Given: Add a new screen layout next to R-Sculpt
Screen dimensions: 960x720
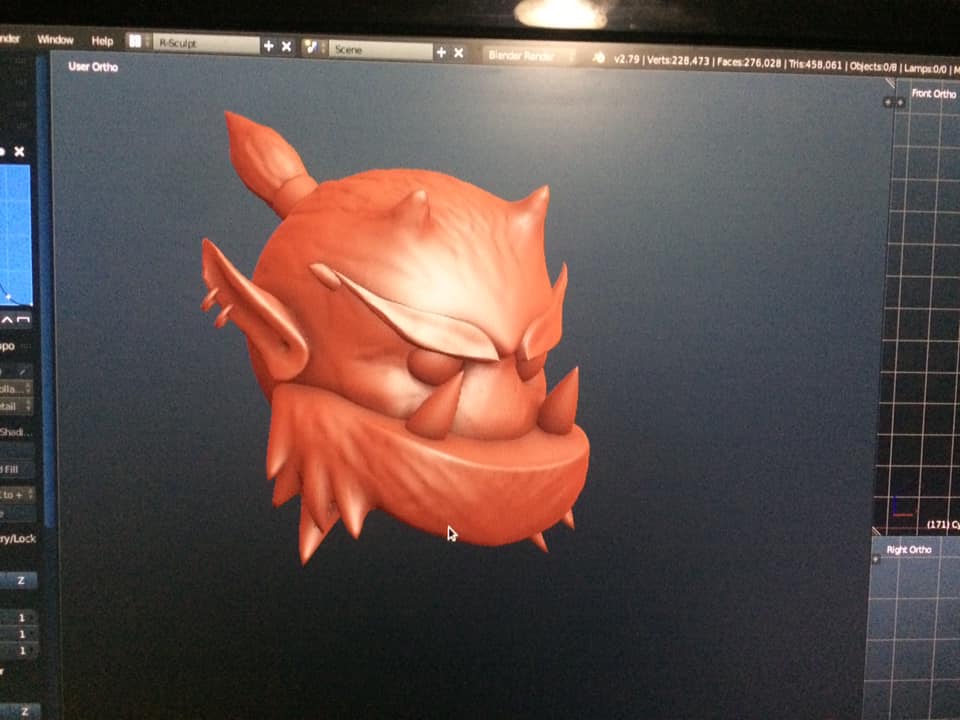Looking at the screenshot, I should pos(268,46).
